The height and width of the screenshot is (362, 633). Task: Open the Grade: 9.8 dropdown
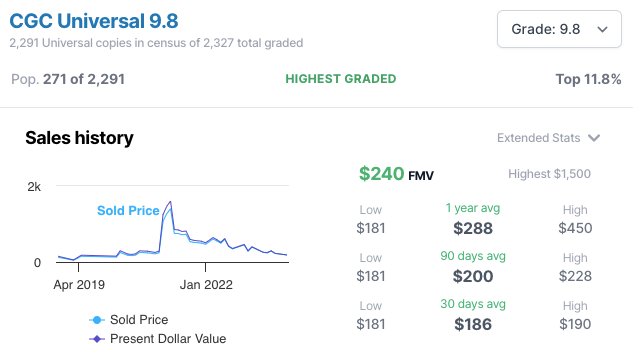coord(559,29)
